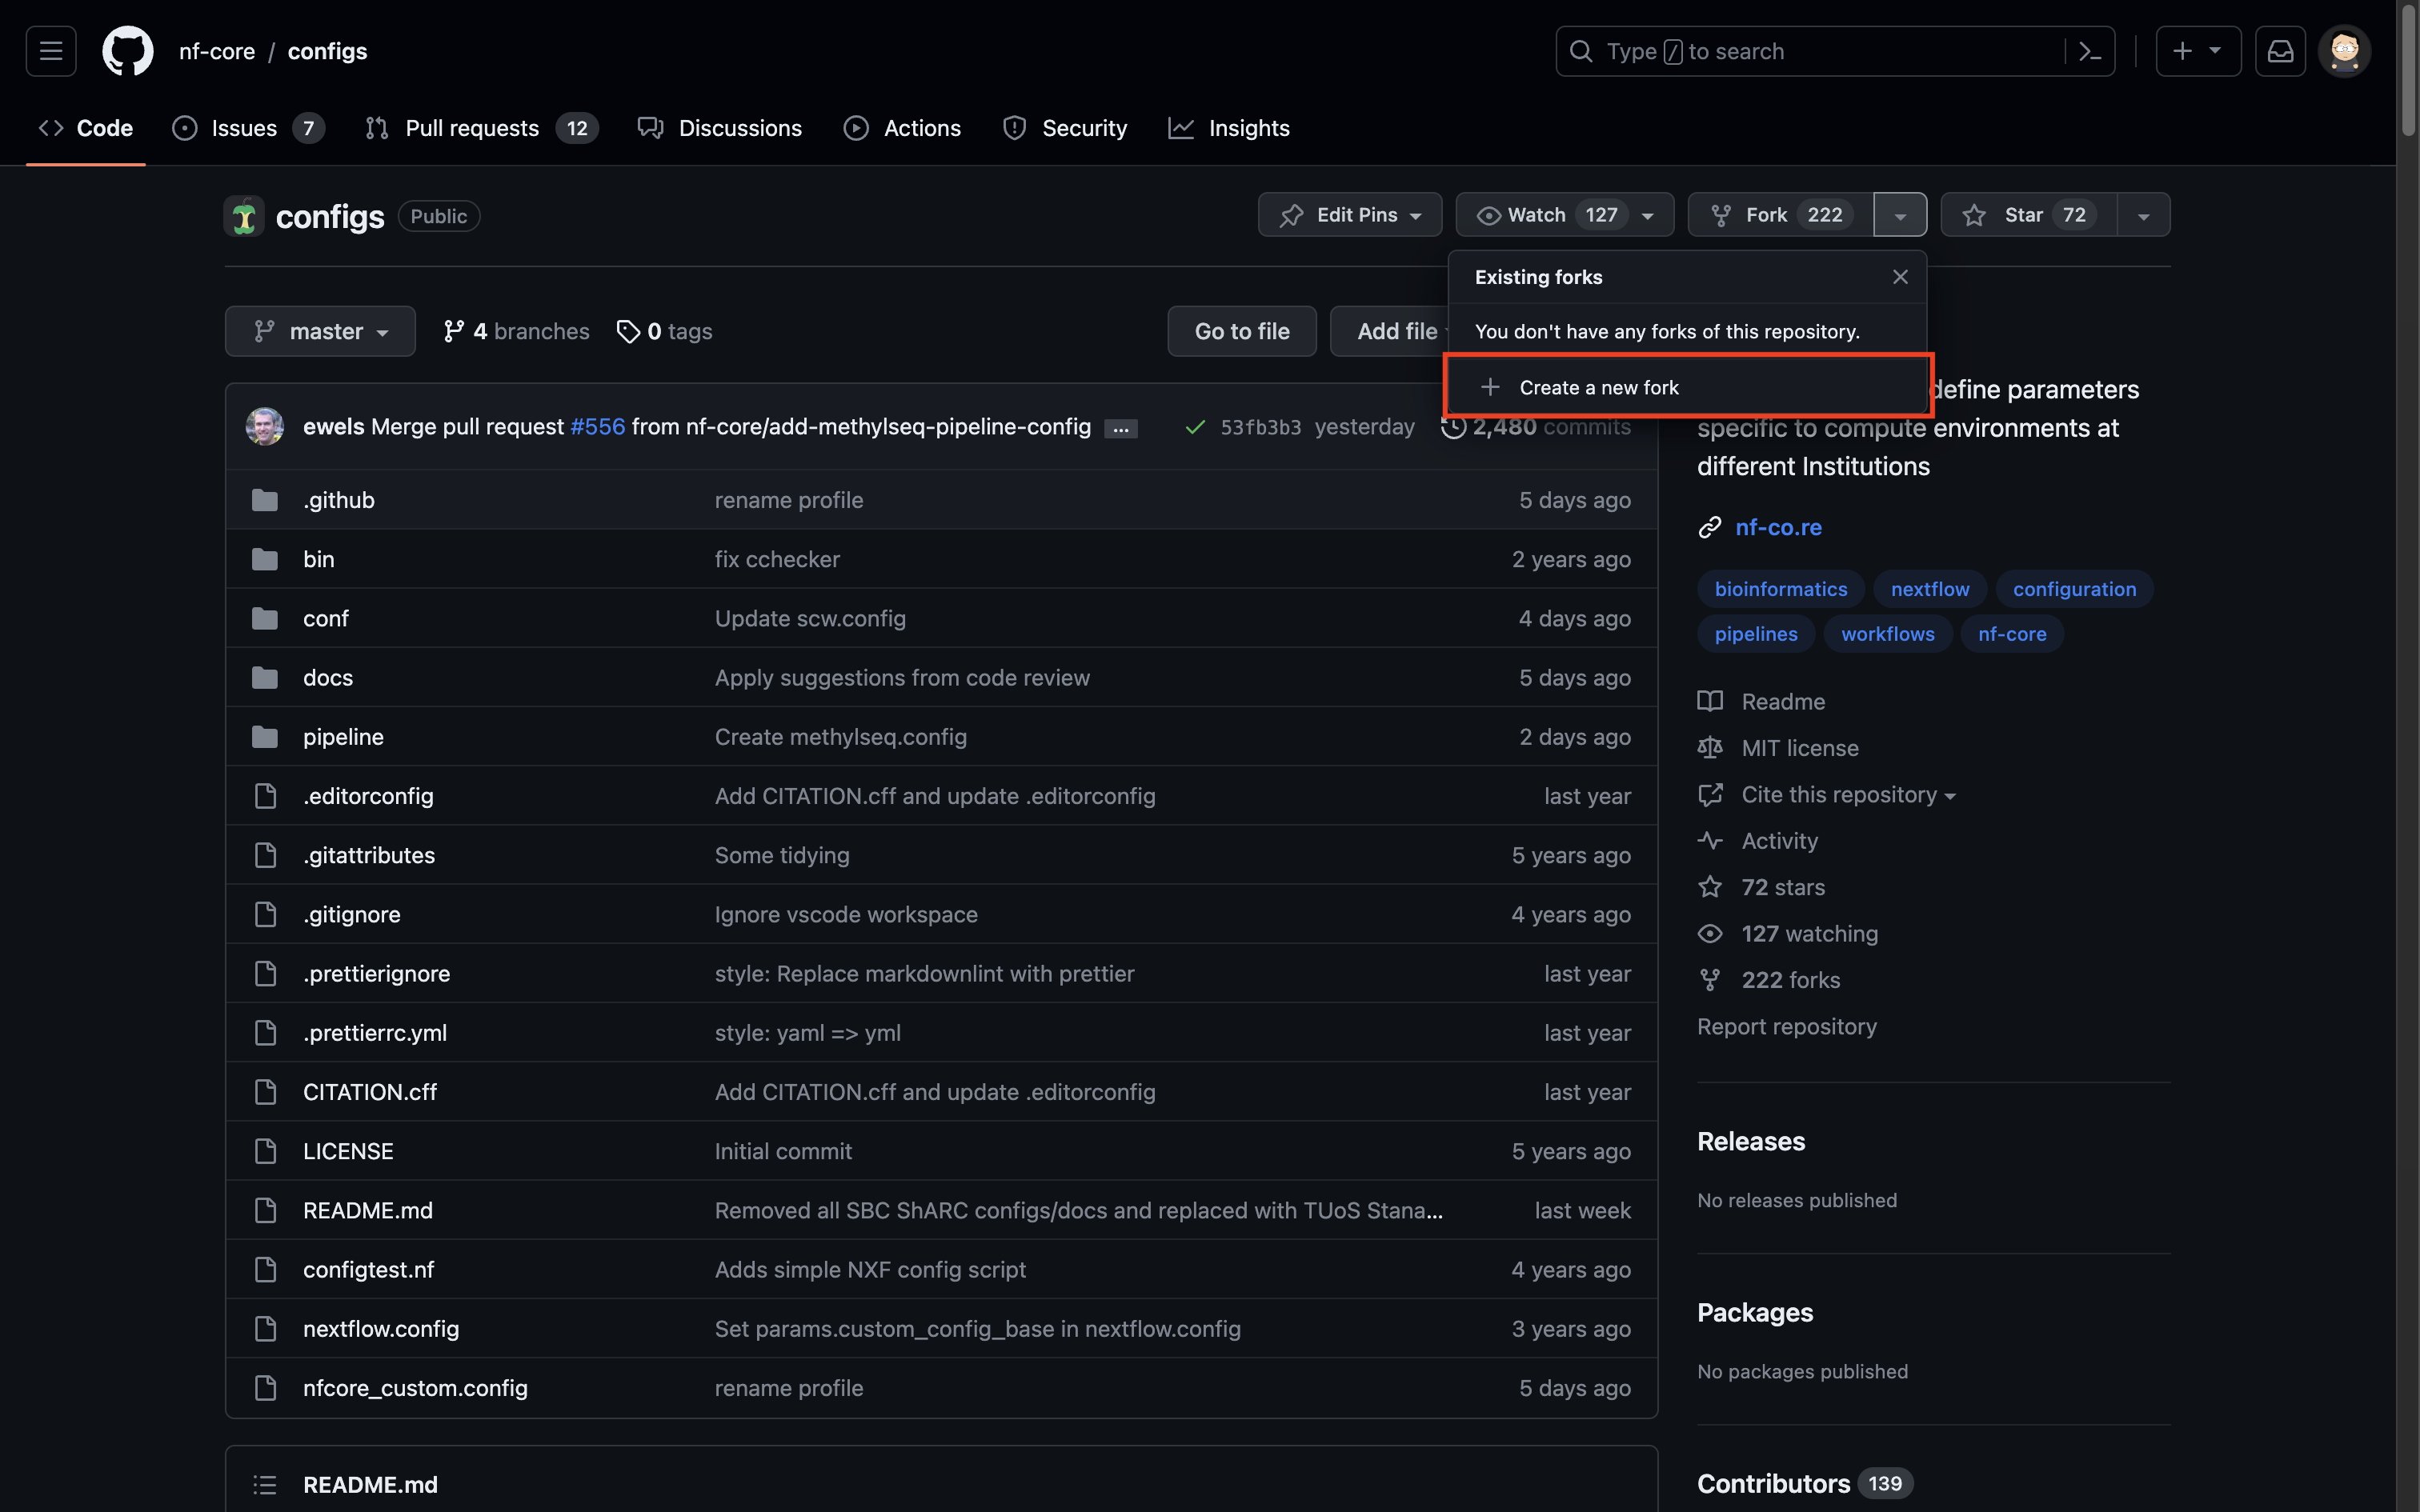This screenshot has height=1512, width=2420.
Task: Open the .github folder
Action: [339, 500]
